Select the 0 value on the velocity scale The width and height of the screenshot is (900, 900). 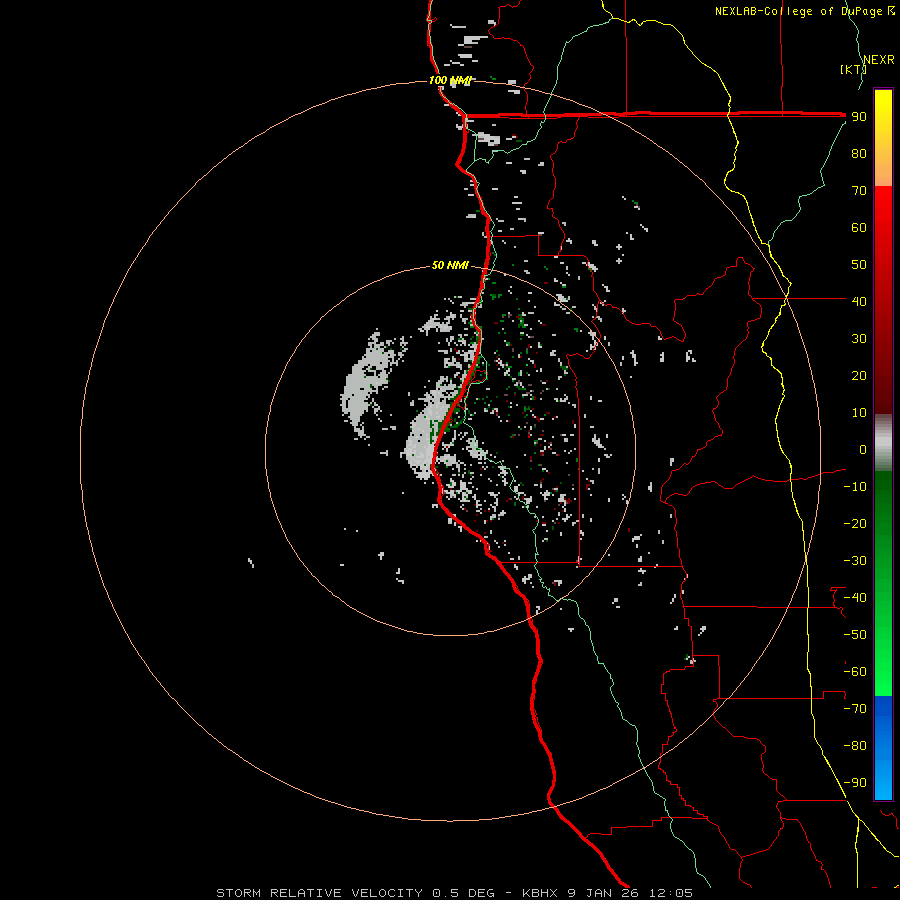[x=863, y=449]
